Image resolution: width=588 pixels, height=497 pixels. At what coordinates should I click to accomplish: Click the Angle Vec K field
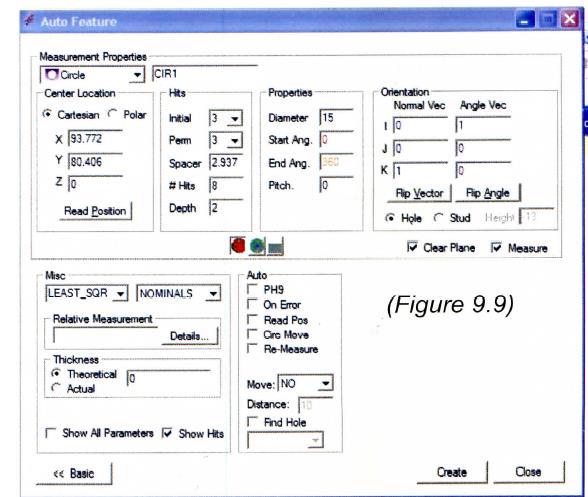tap(483, 170)
